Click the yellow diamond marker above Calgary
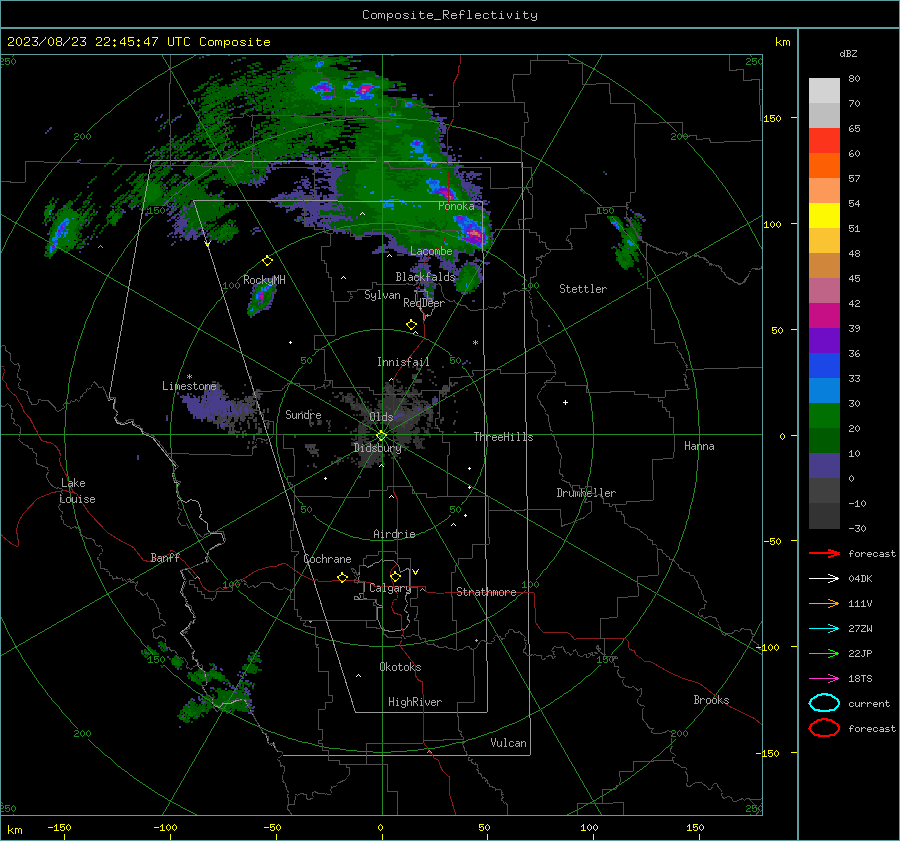 pyautogui.click(x=395, y=576)
